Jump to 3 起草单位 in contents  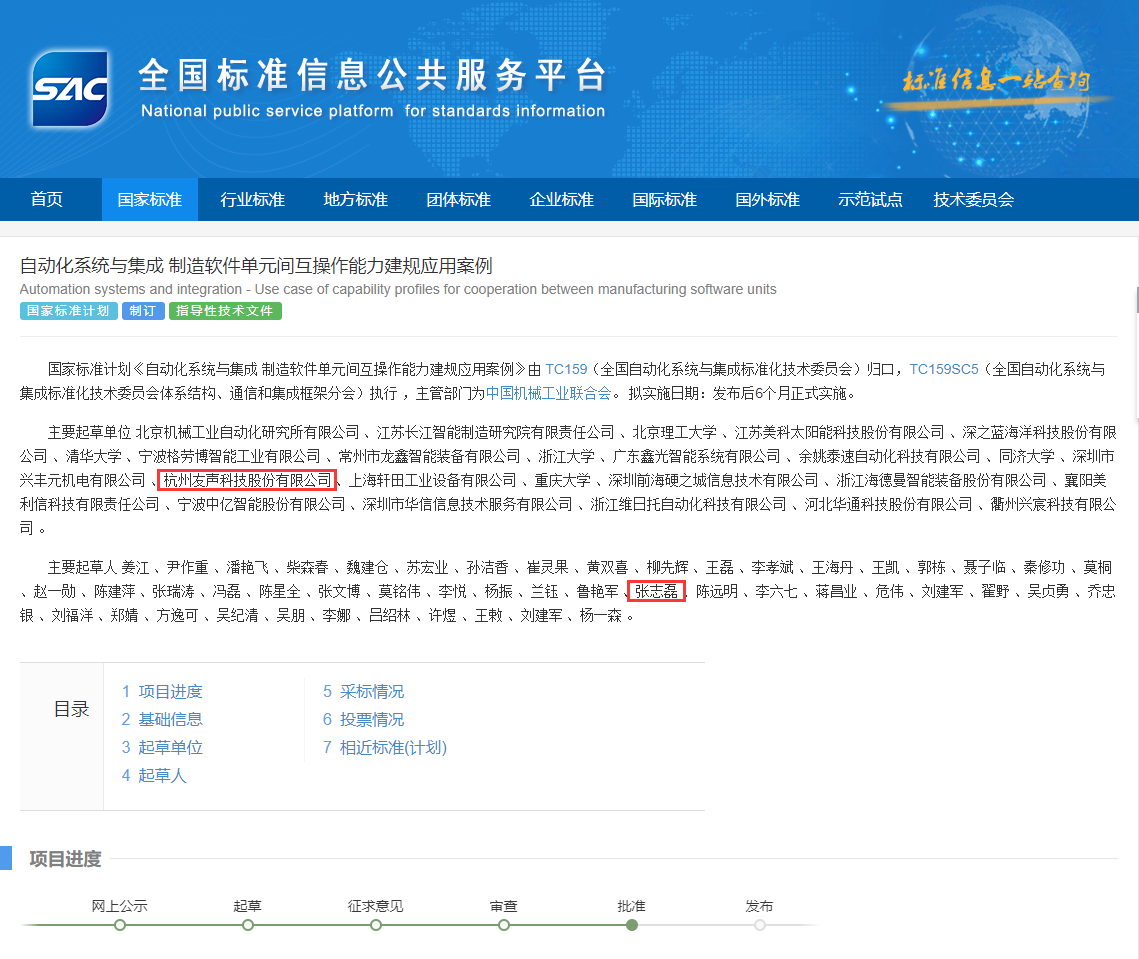[162, 747]
